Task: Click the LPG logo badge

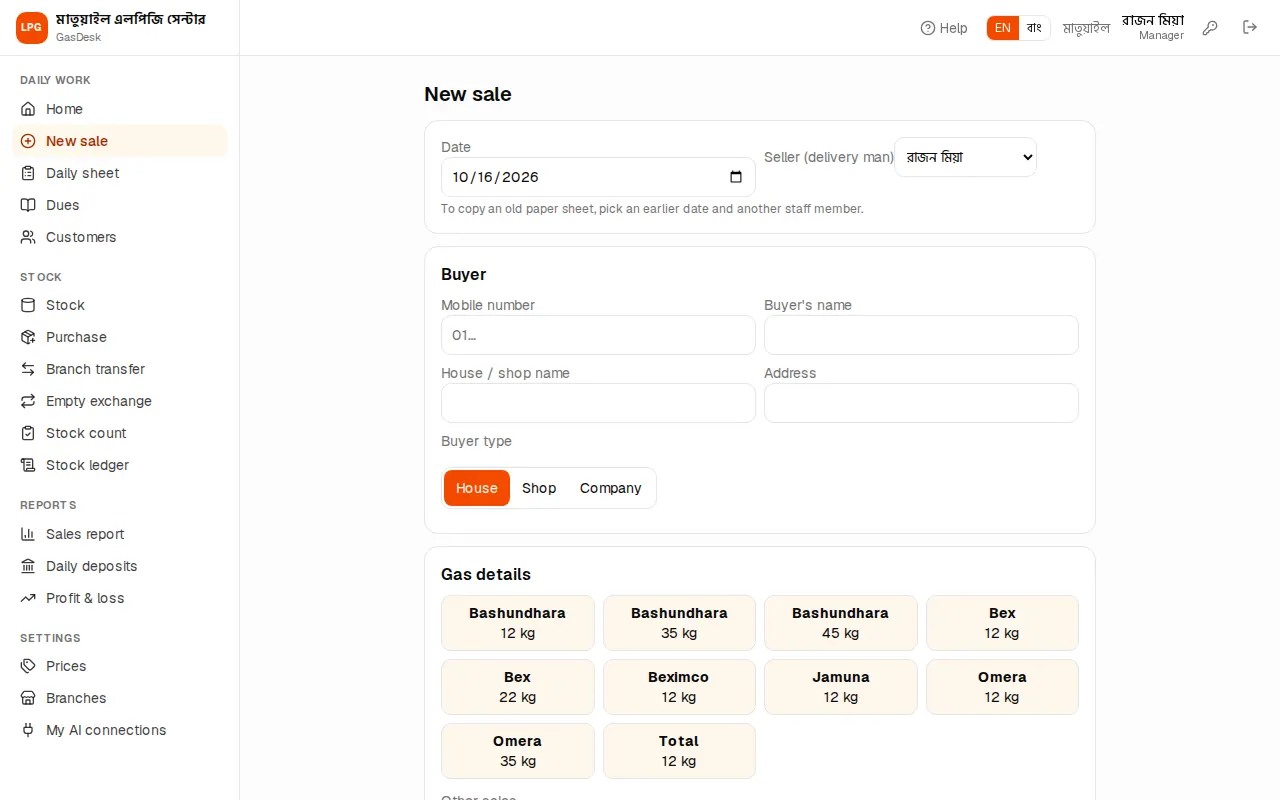Action: pos(32,28)
